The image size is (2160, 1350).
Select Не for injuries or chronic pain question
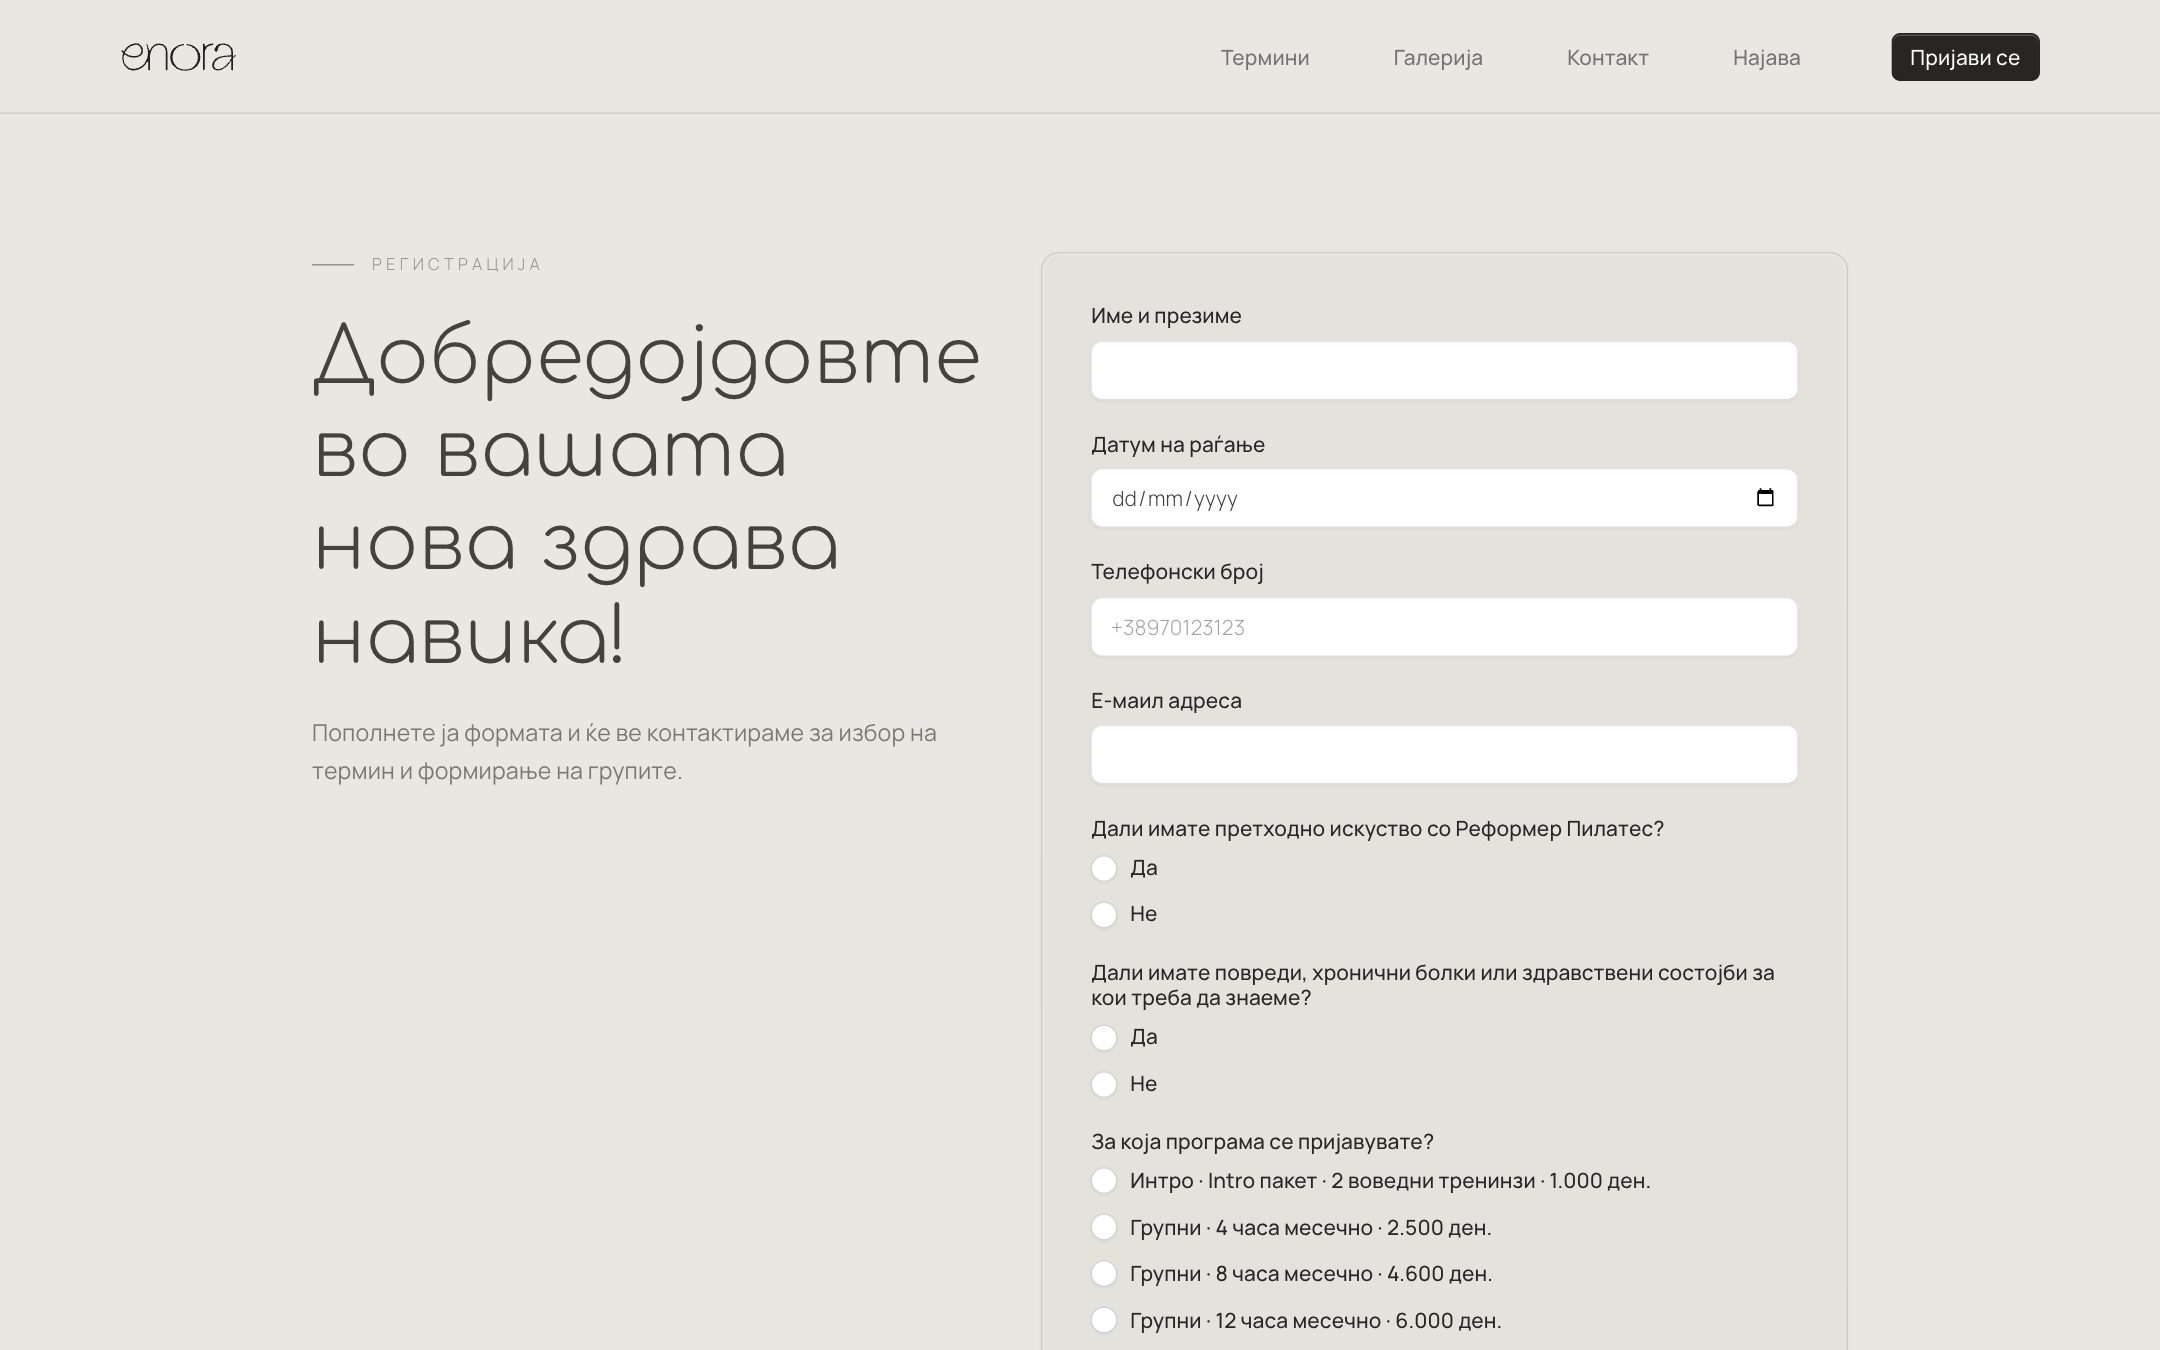[x=1104, y=1084]
